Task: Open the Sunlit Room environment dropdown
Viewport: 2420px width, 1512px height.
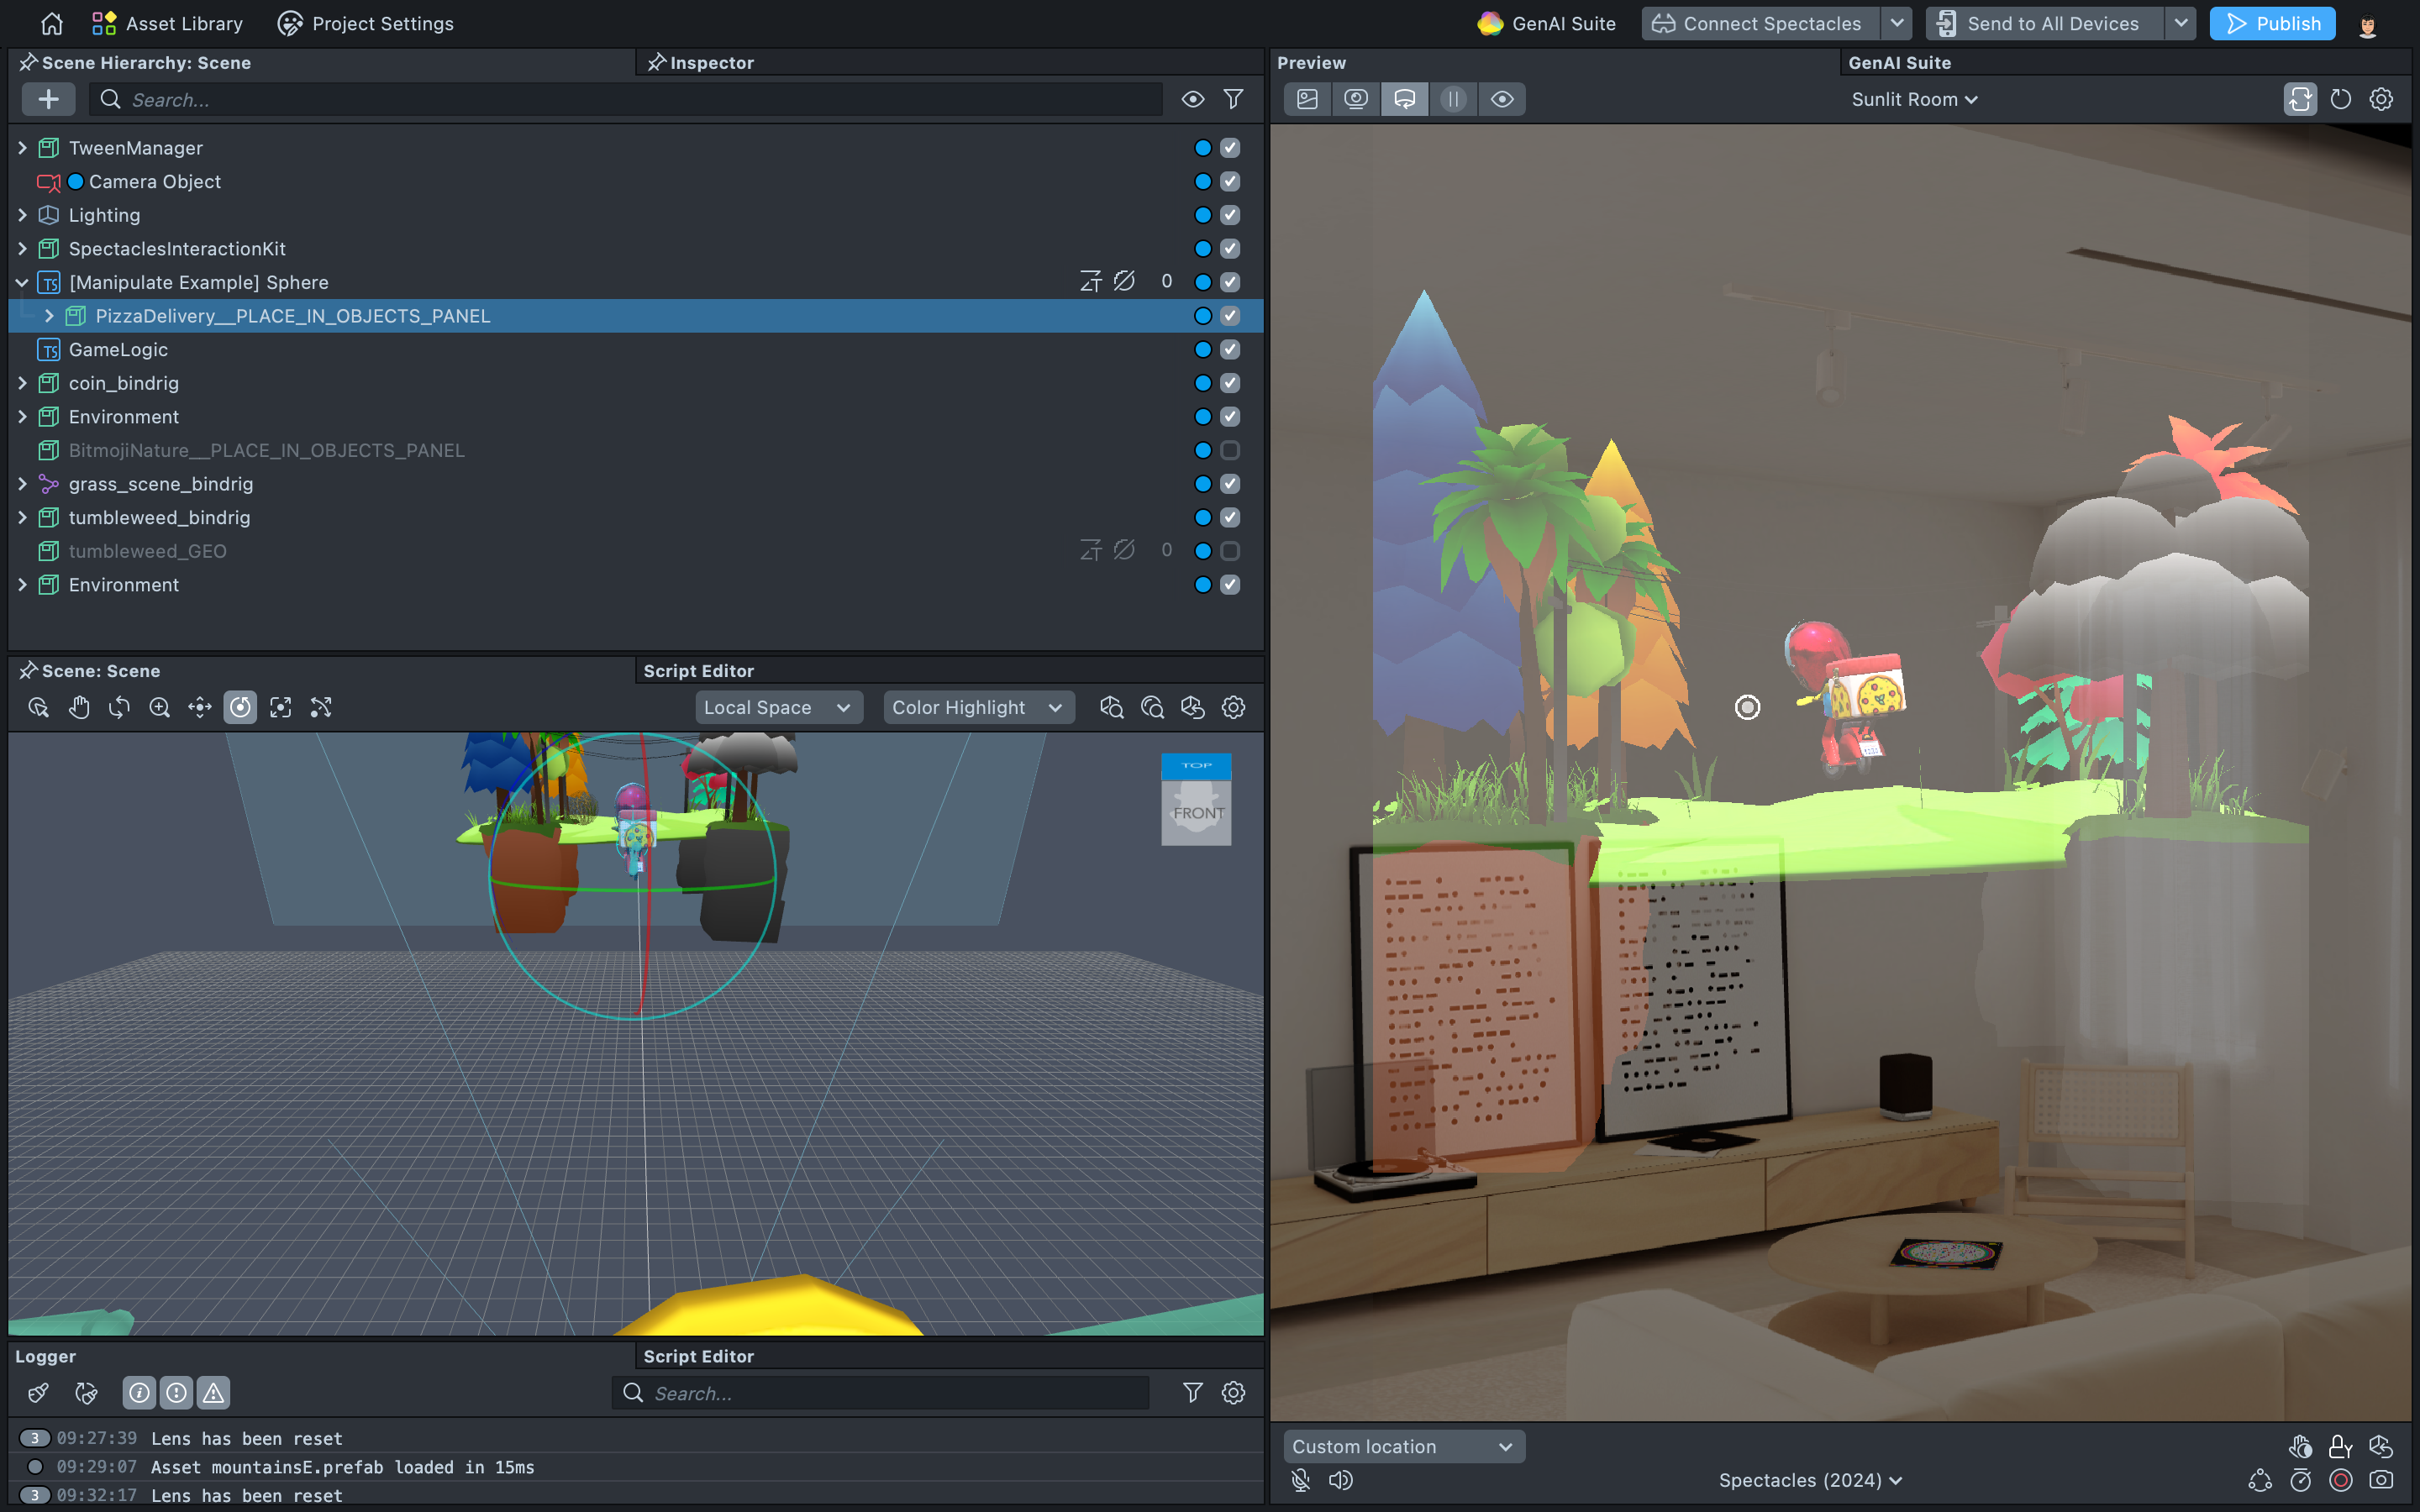Action: click(1913, 99)
